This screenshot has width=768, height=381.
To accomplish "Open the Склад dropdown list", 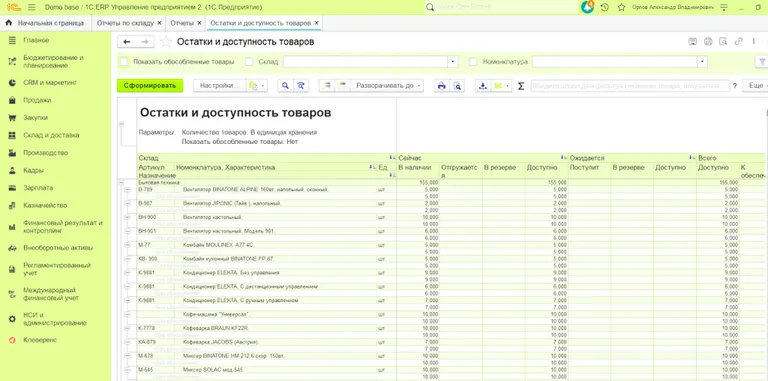I will click(x=453, y=62).
